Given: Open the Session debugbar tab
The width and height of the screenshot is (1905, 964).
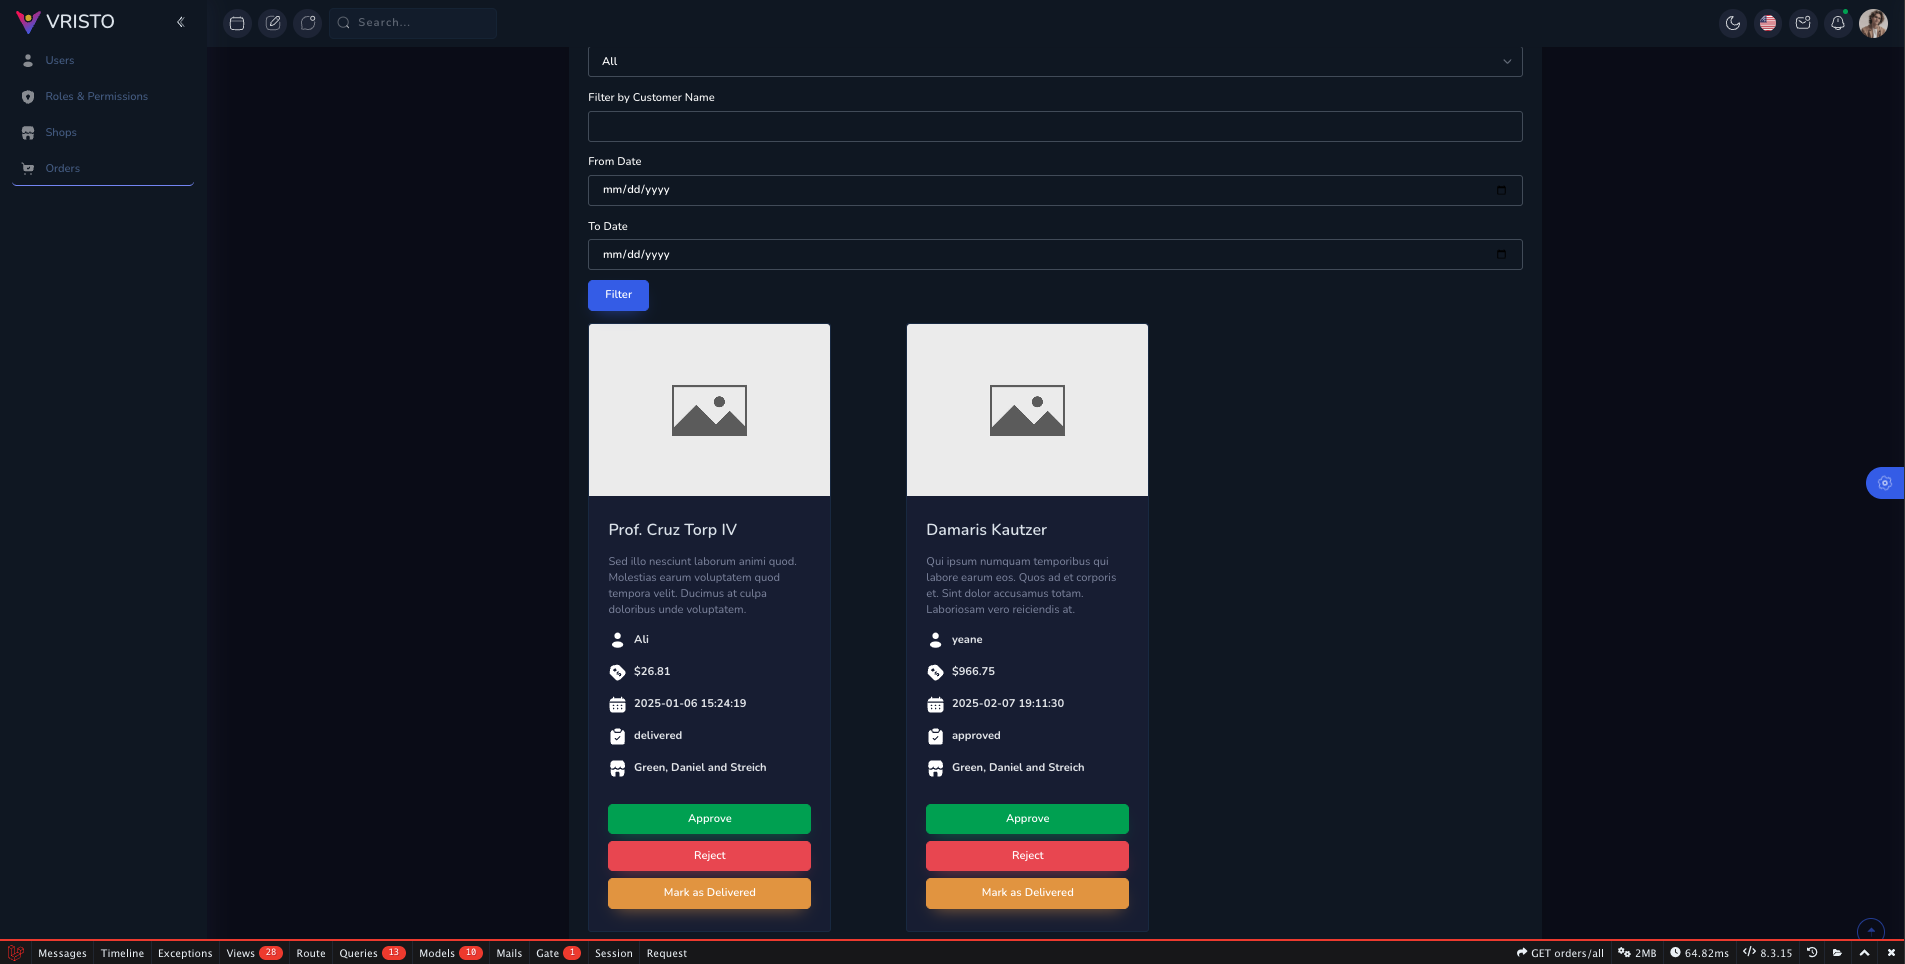Looking at the screenshot, I should click(x=614, y=954).
